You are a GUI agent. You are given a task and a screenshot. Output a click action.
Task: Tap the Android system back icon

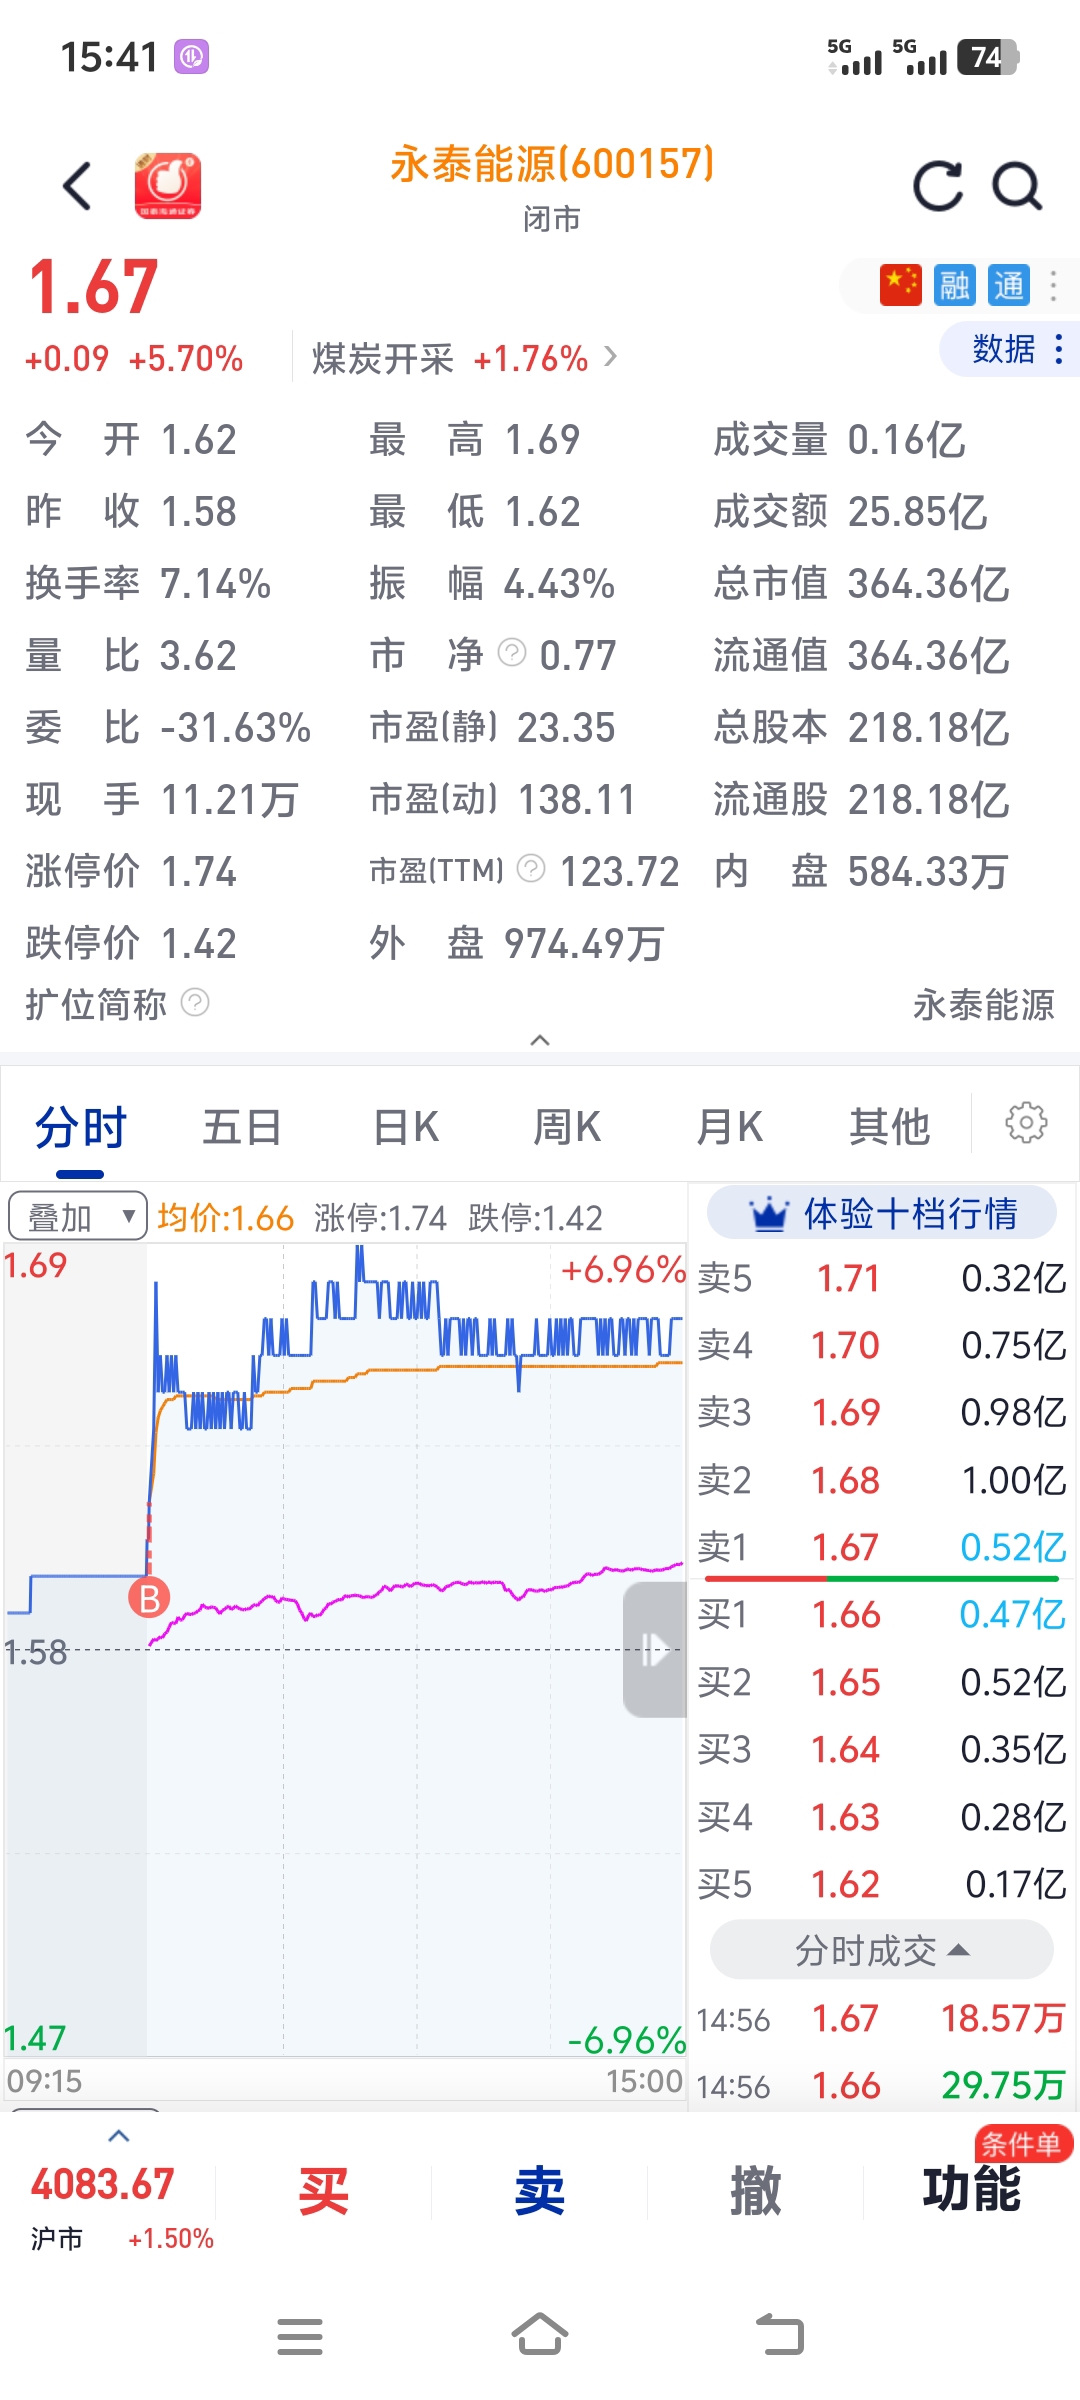tap(780, 2334)
